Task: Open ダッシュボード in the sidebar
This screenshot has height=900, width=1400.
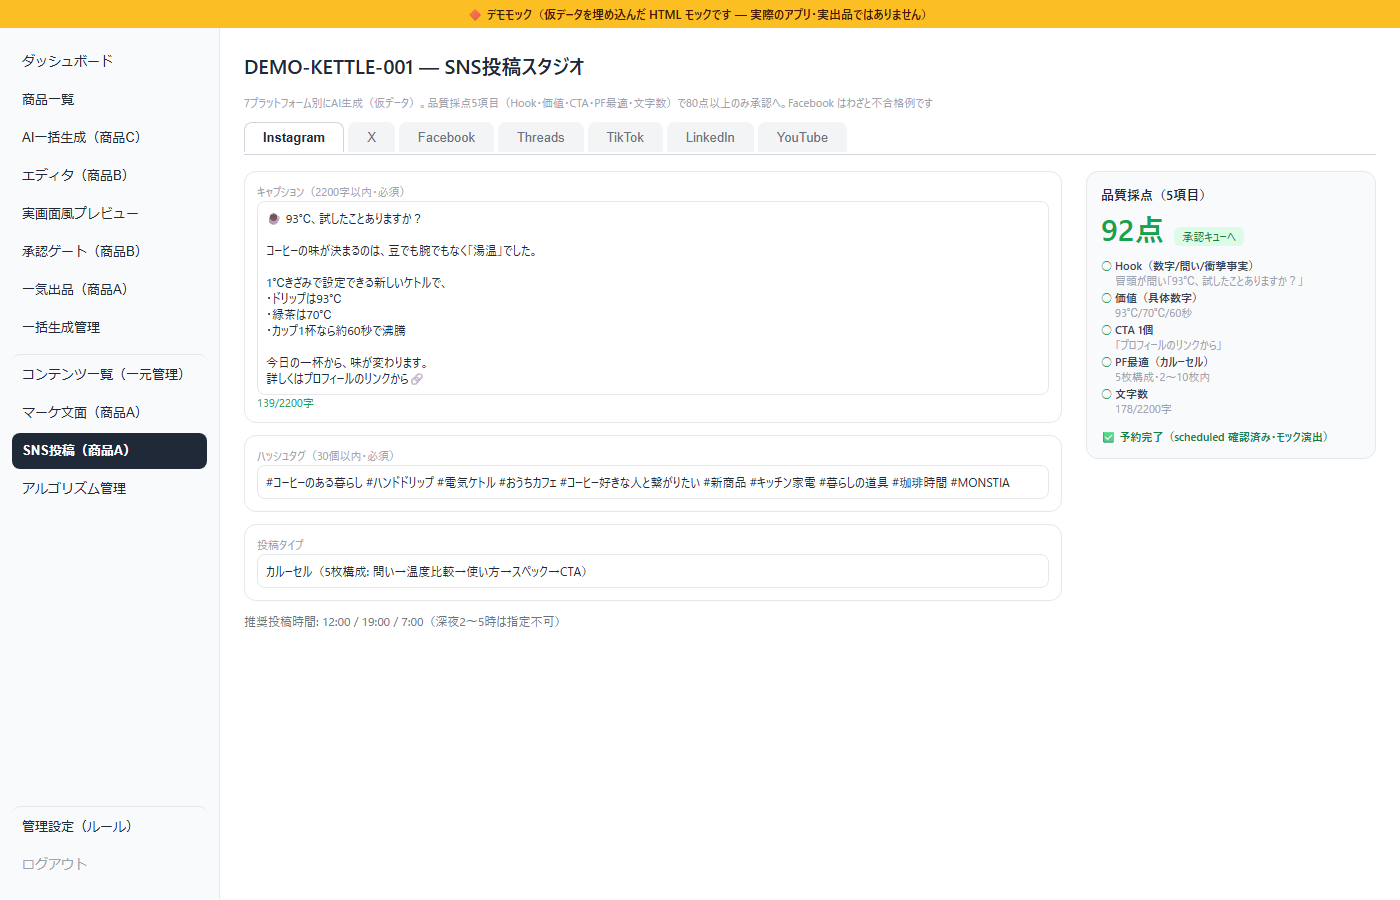Action: tap(109, 61)
